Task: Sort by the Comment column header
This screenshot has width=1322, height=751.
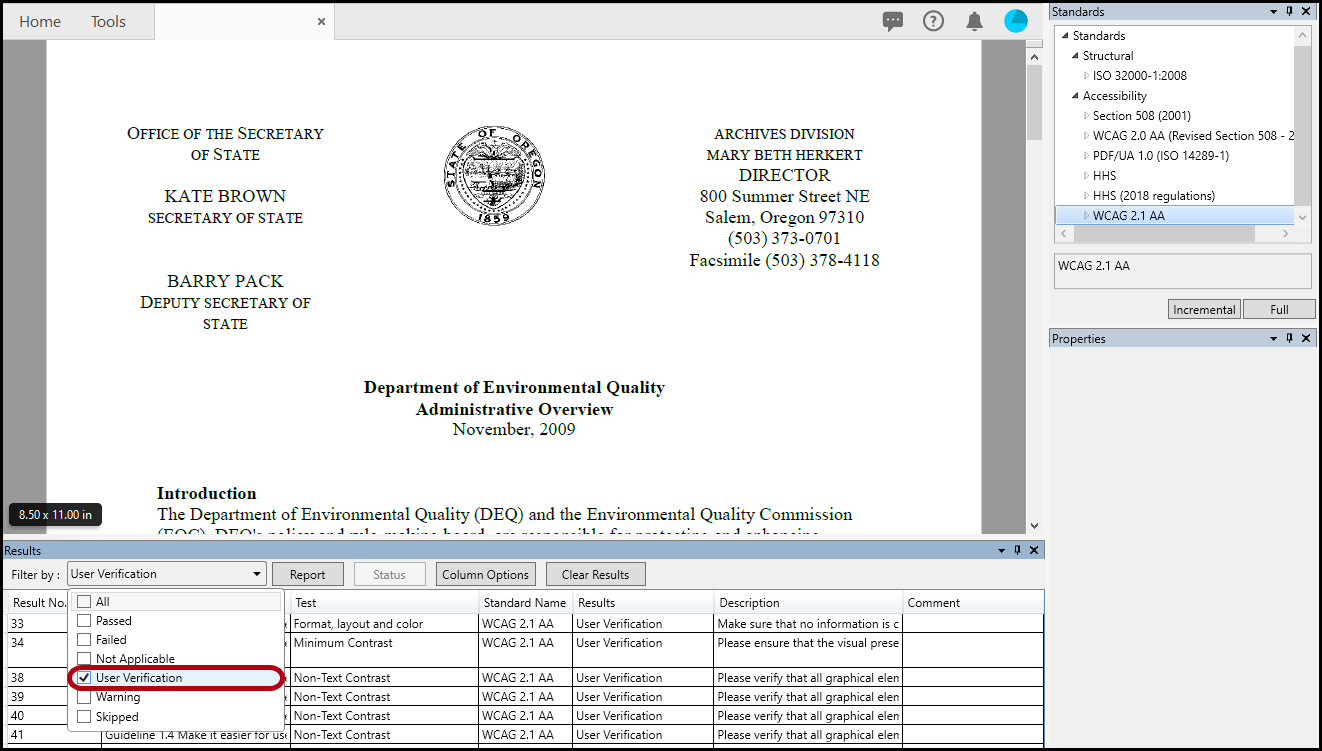Action: click(x=973, y=603)
